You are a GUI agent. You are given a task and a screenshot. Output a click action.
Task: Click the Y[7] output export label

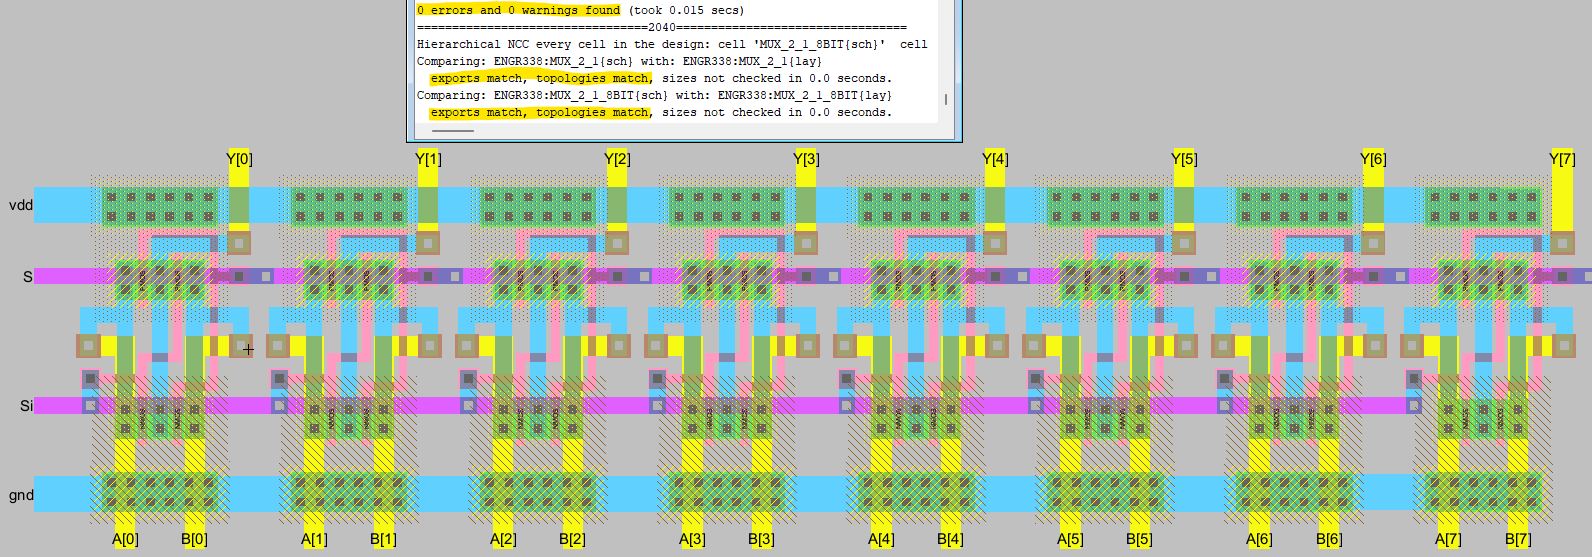[x=1562, y=159]
